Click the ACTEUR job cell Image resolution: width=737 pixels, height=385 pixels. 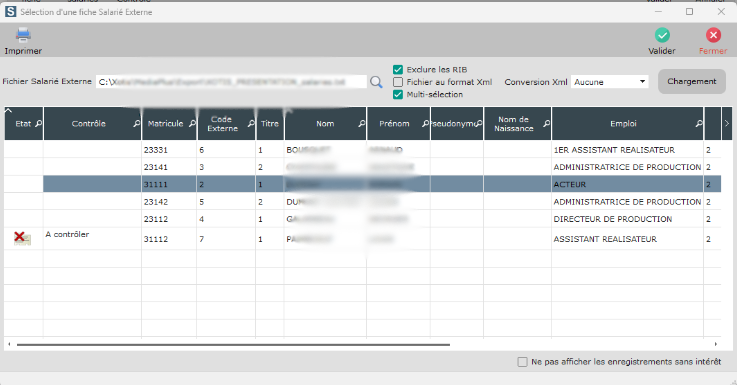coord(627,184)
